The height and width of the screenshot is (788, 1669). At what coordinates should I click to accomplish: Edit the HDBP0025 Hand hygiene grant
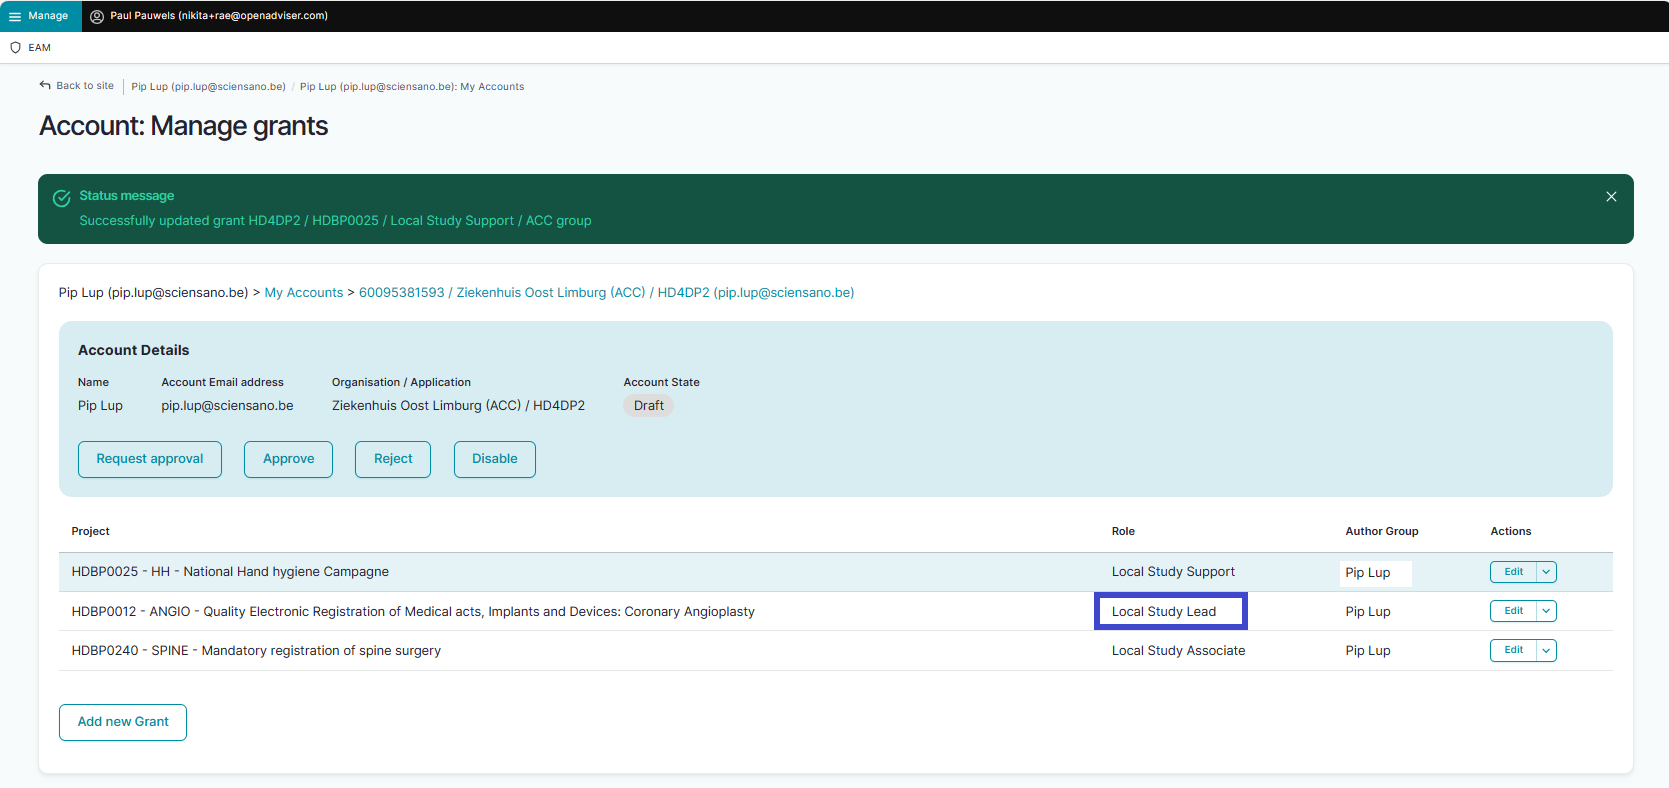click(1513, 572)
